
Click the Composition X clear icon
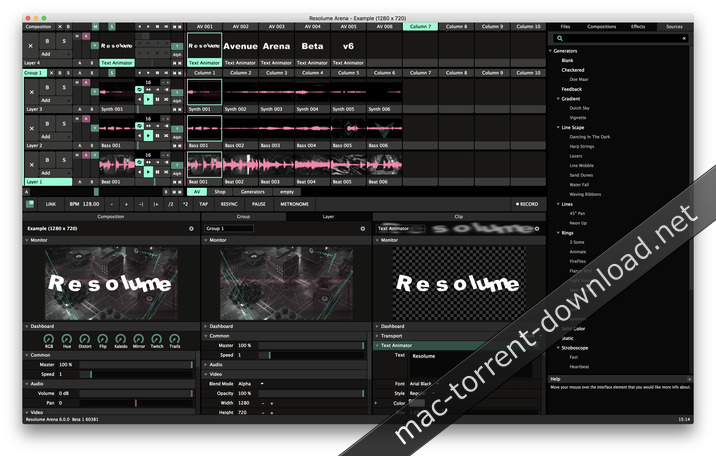coord(60,27)
